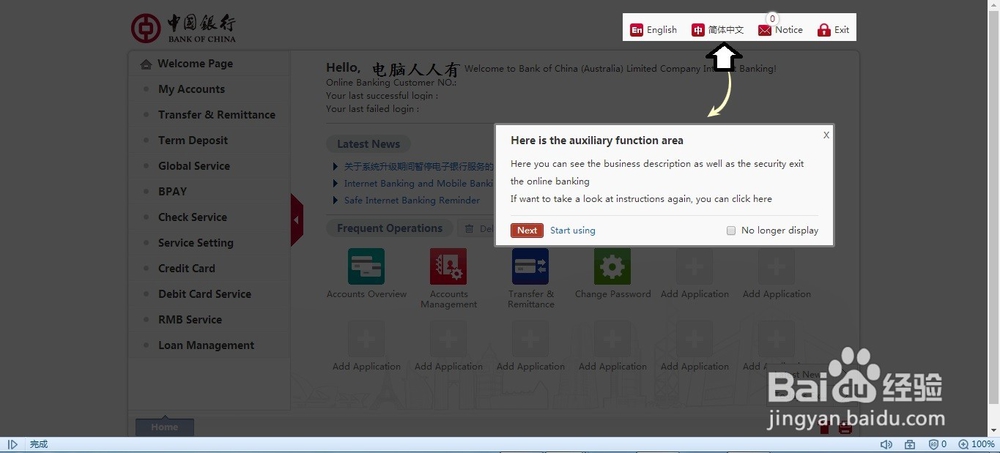Close the auxiliary function tooltip with X
The image size is (1000, 453).
[x=826, y=135]
